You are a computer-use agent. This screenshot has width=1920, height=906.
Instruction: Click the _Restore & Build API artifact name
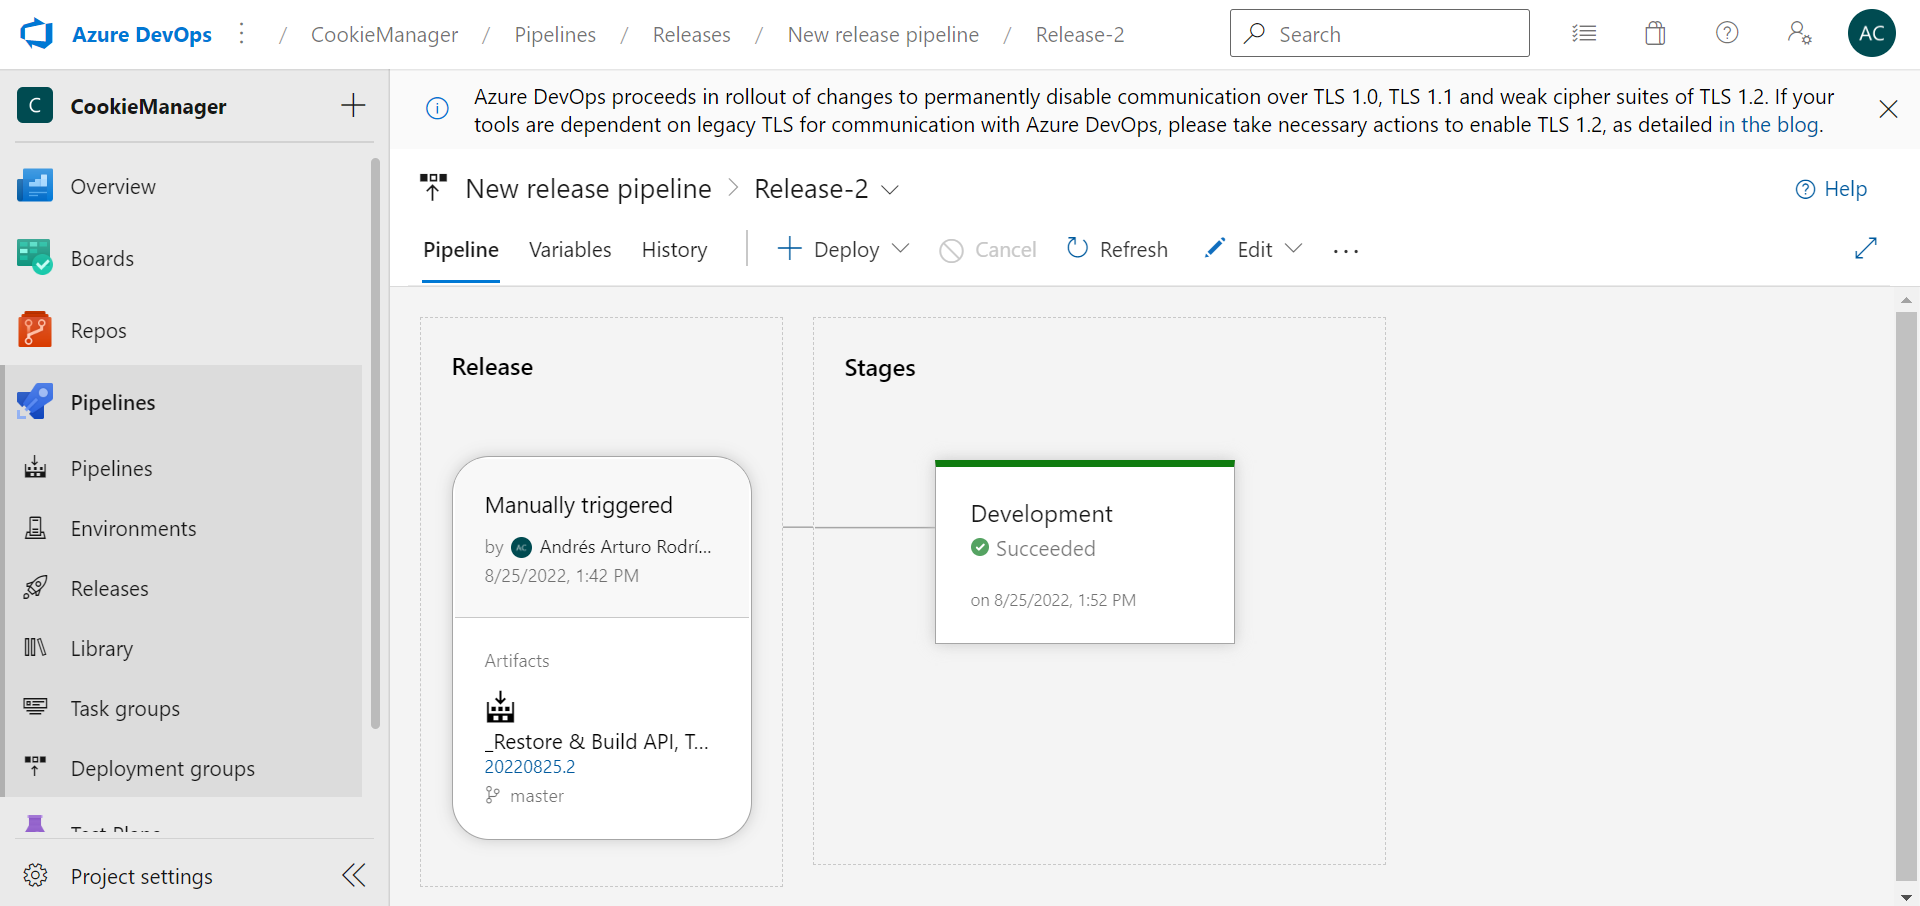click(596, 742)
